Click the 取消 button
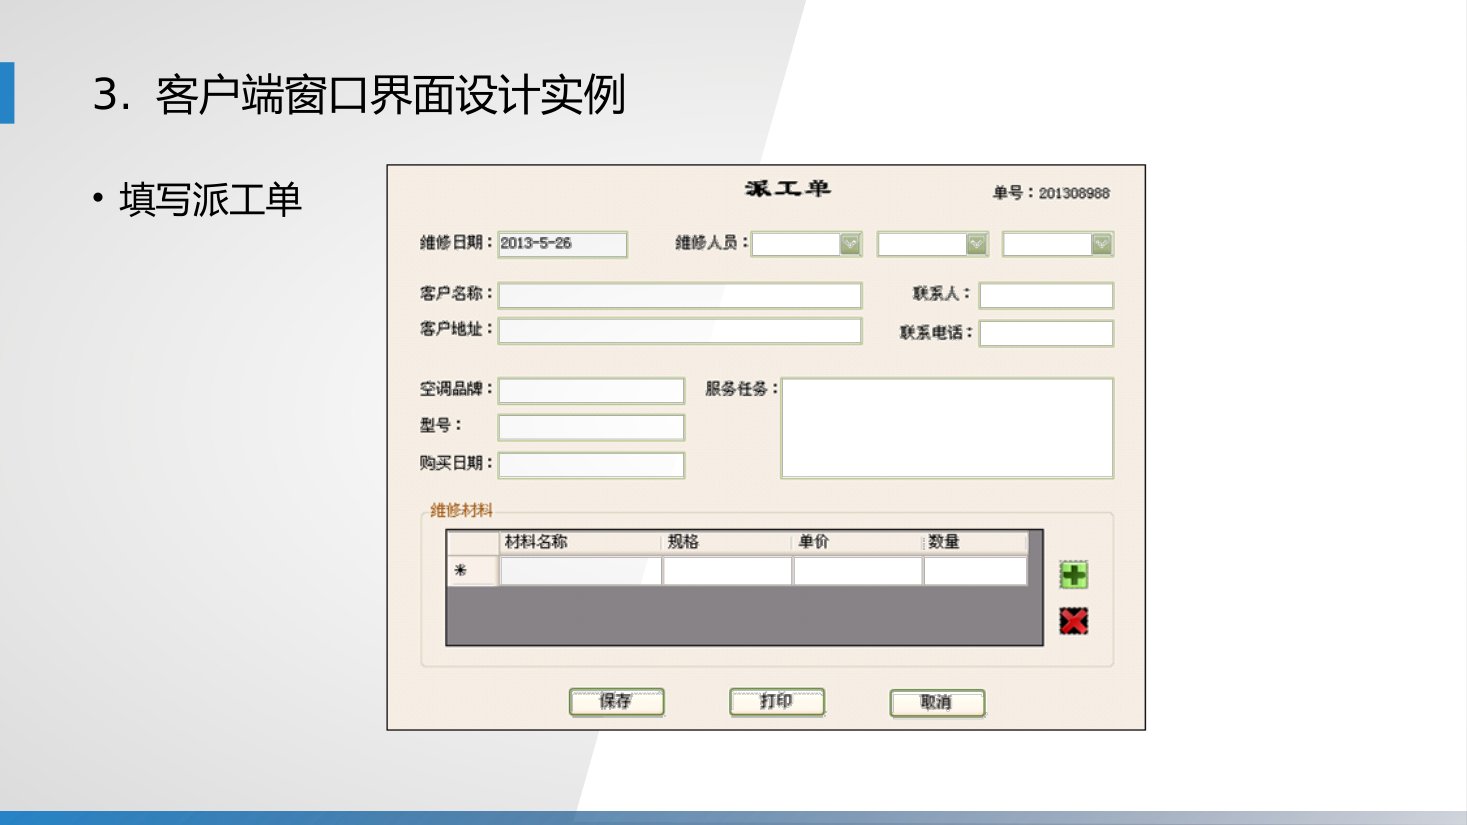1467x825 pixels. (937, 703)
